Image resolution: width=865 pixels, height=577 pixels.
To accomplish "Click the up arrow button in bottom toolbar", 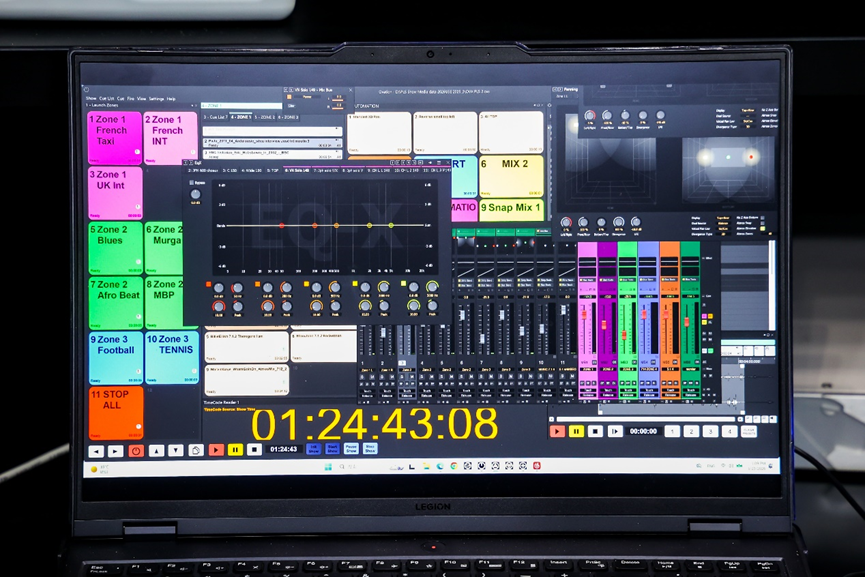I will (x=157, y=451).
